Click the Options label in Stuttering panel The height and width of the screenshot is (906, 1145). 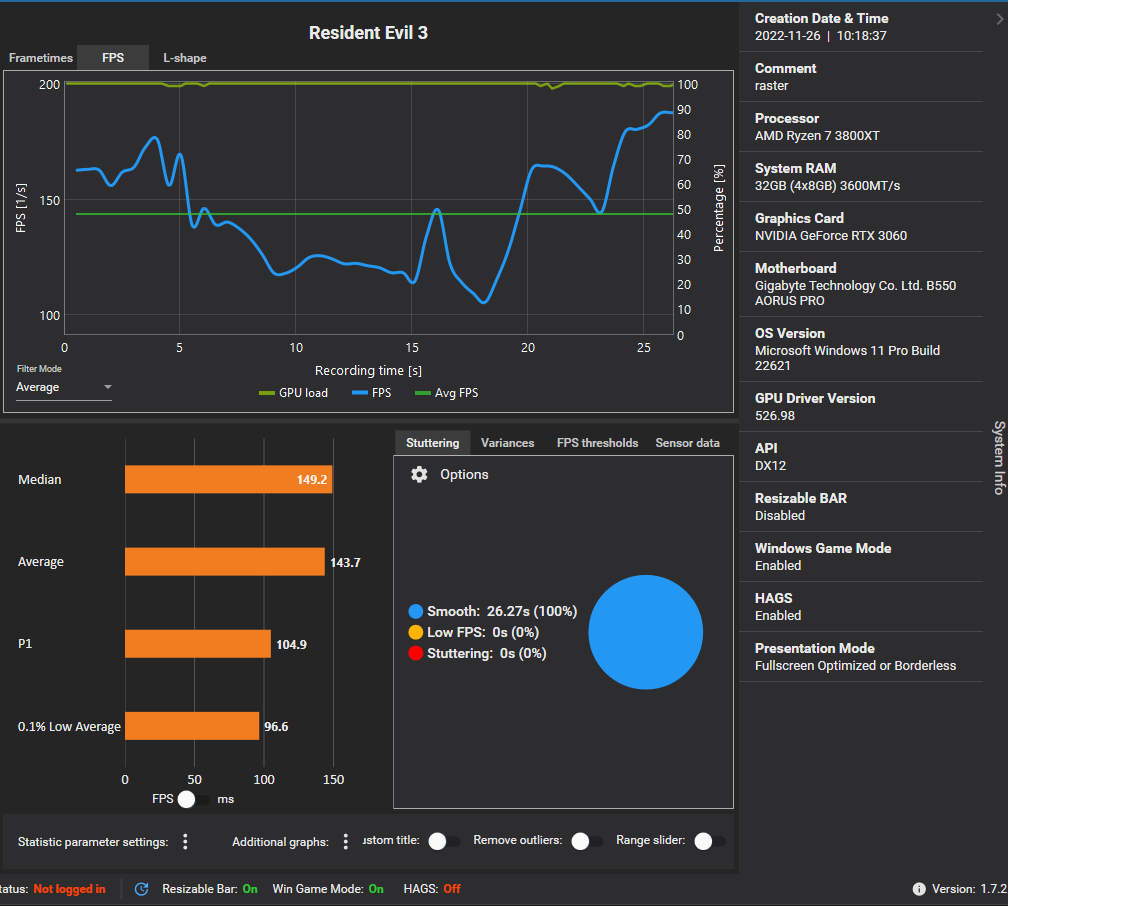pyautogui.click(x=464, y=475)
